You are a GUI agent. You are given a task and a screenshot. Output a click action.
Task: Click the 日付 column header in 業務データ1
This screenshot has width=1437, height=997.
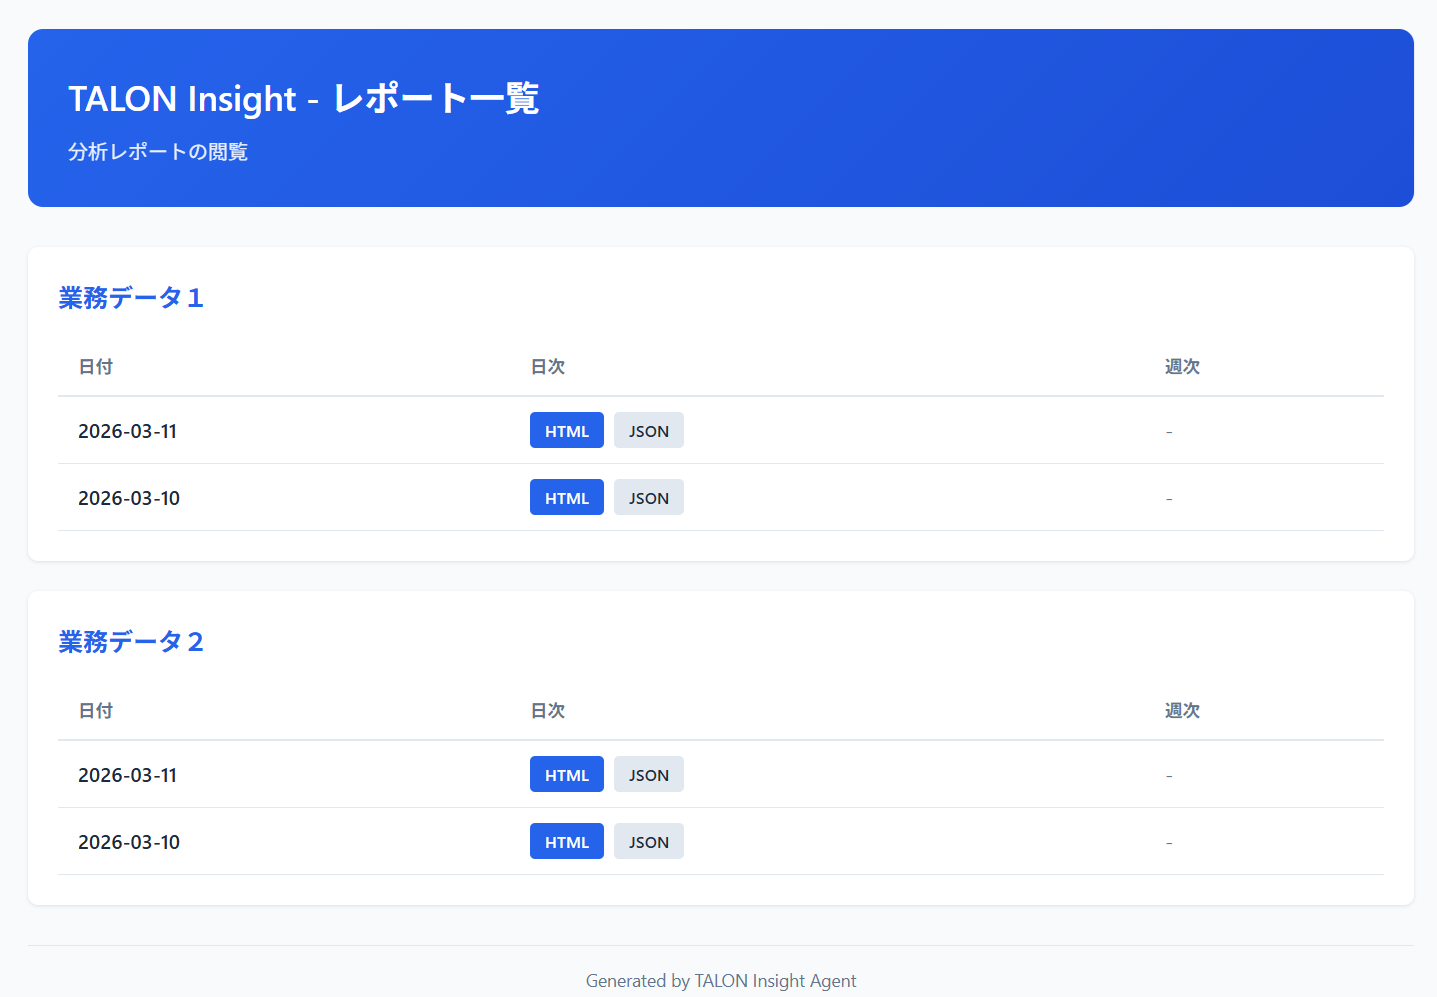point(96,367)
